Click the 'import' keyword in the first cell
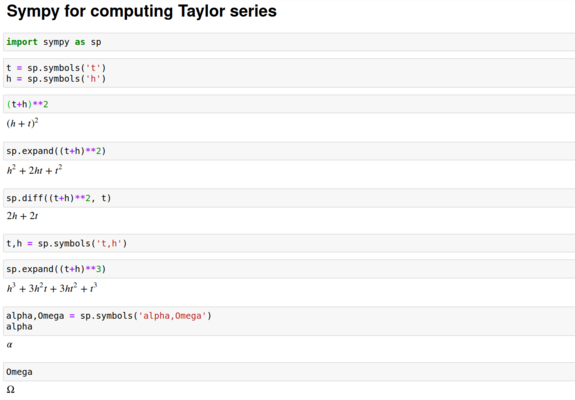The image size is (575, 400). (22, 42)
